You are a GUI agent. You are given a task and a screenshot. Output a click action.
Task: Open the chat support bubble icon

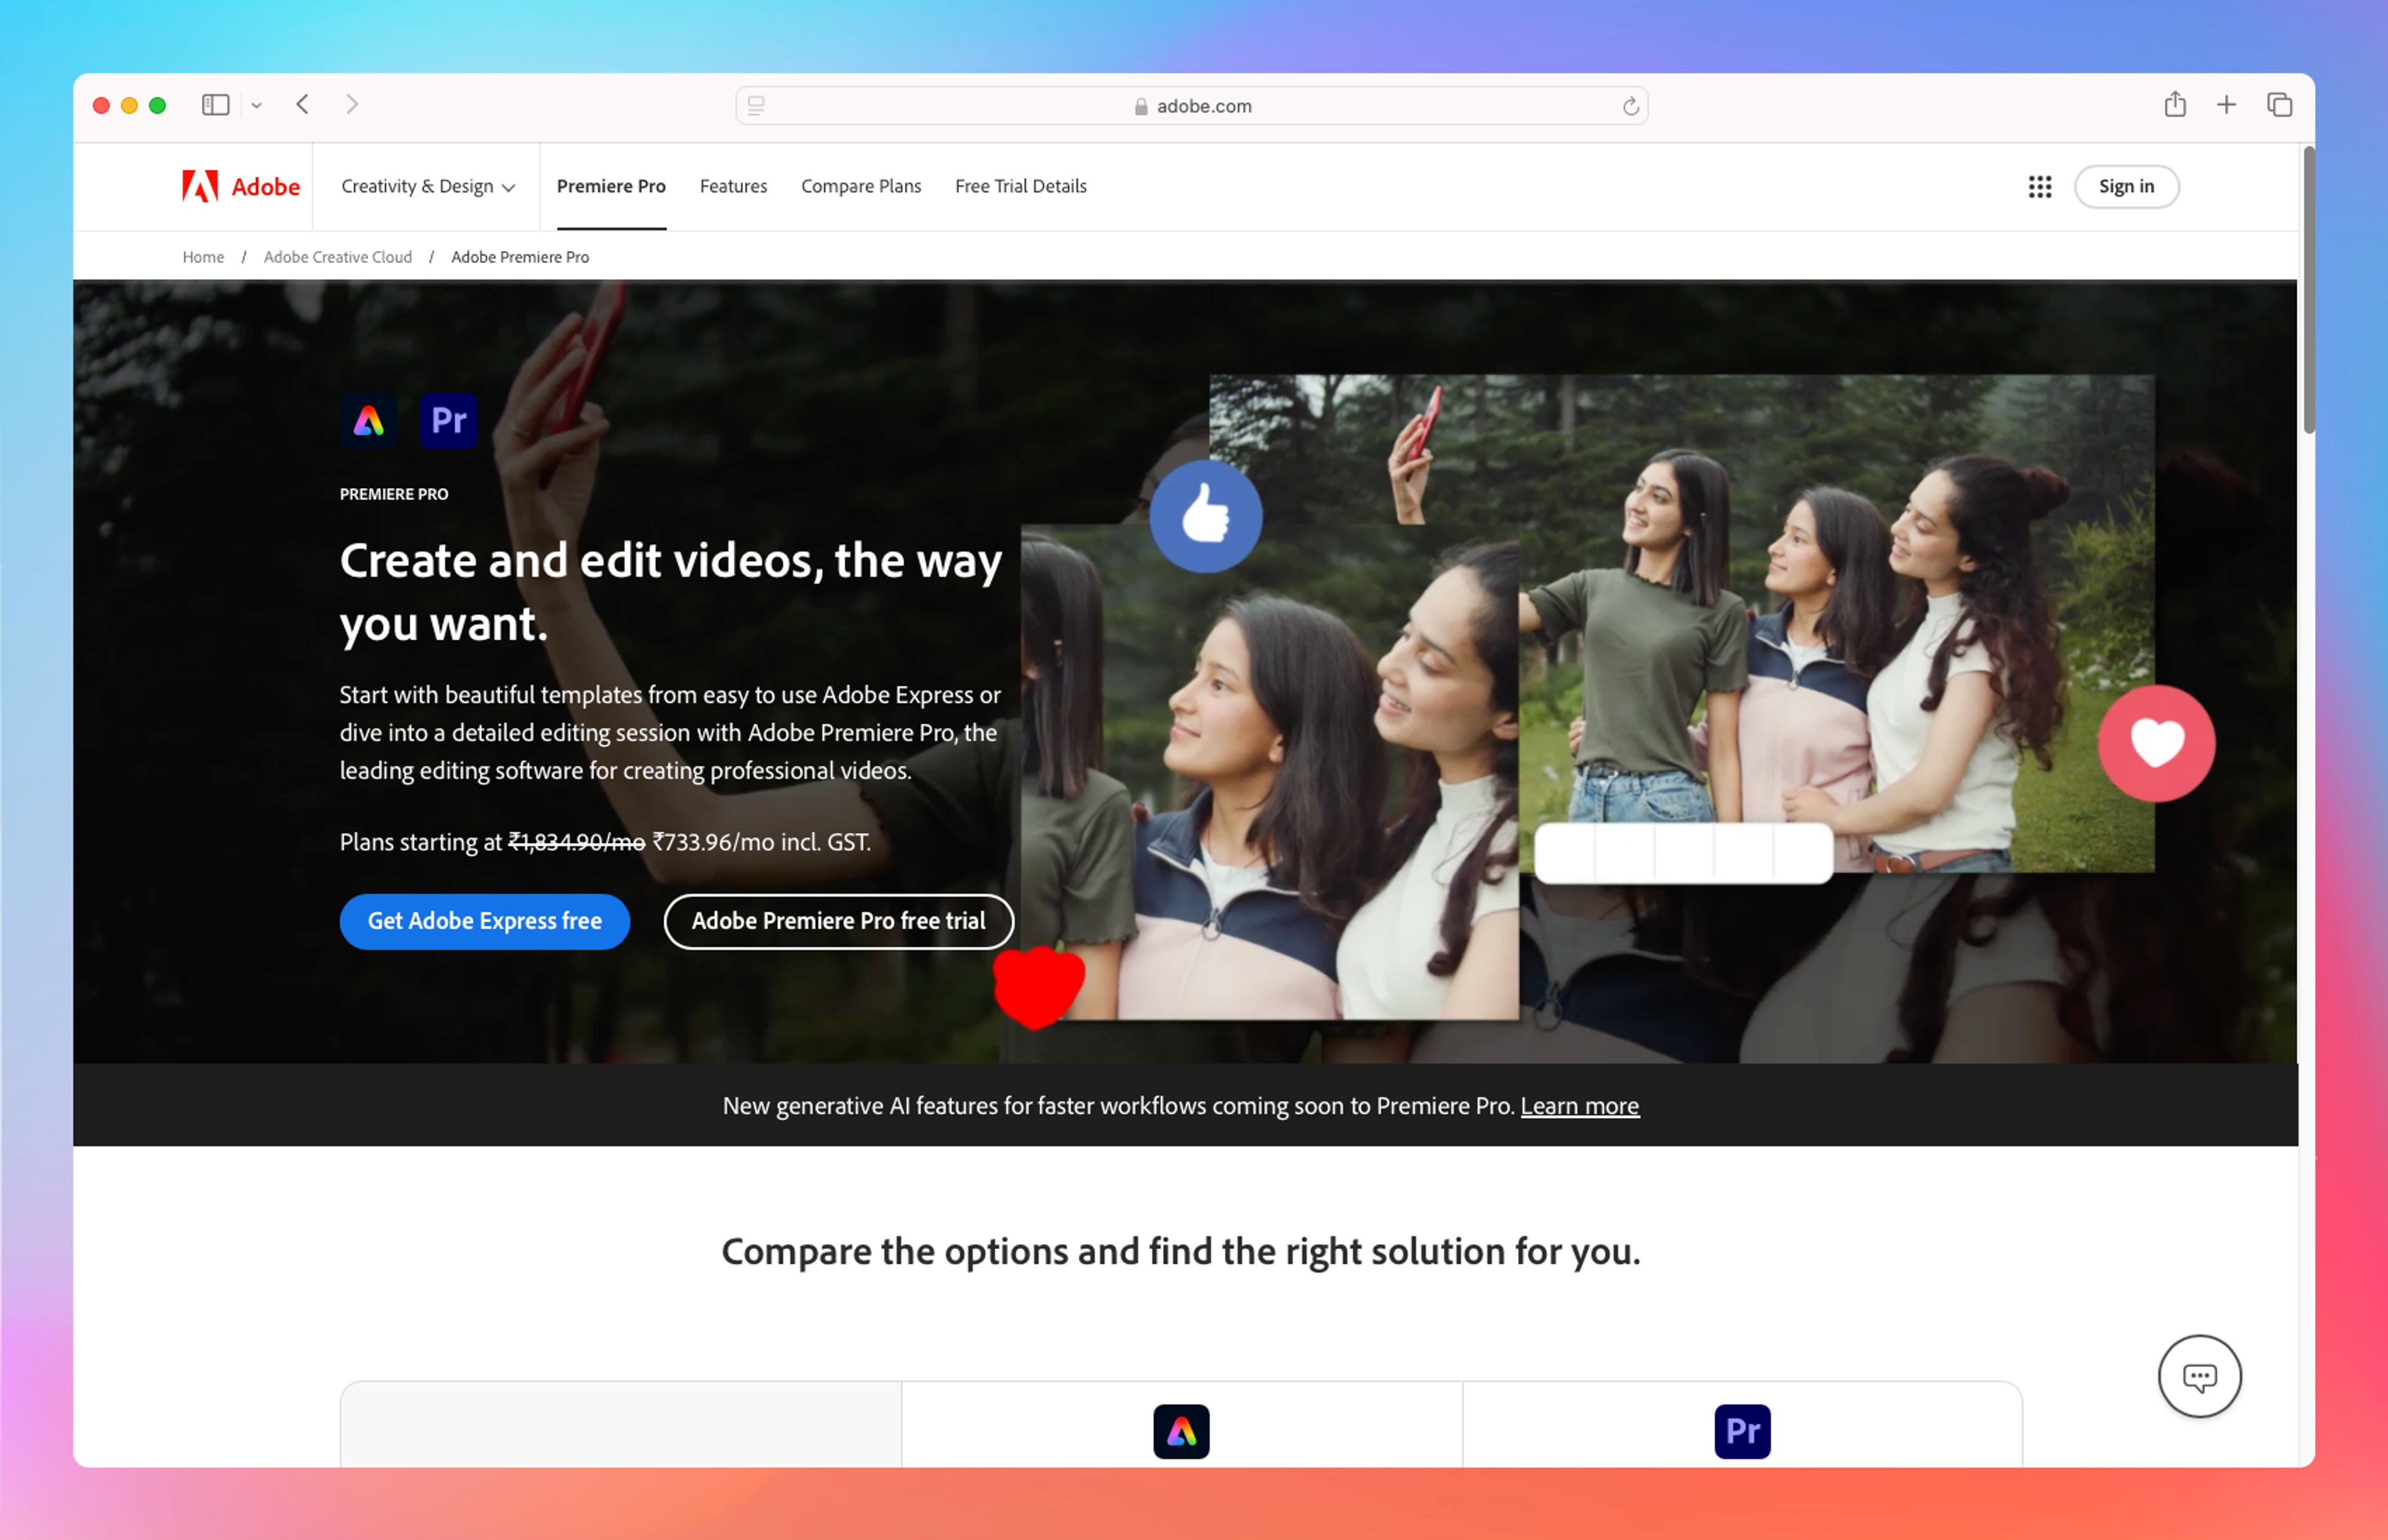[2198, 1376]
